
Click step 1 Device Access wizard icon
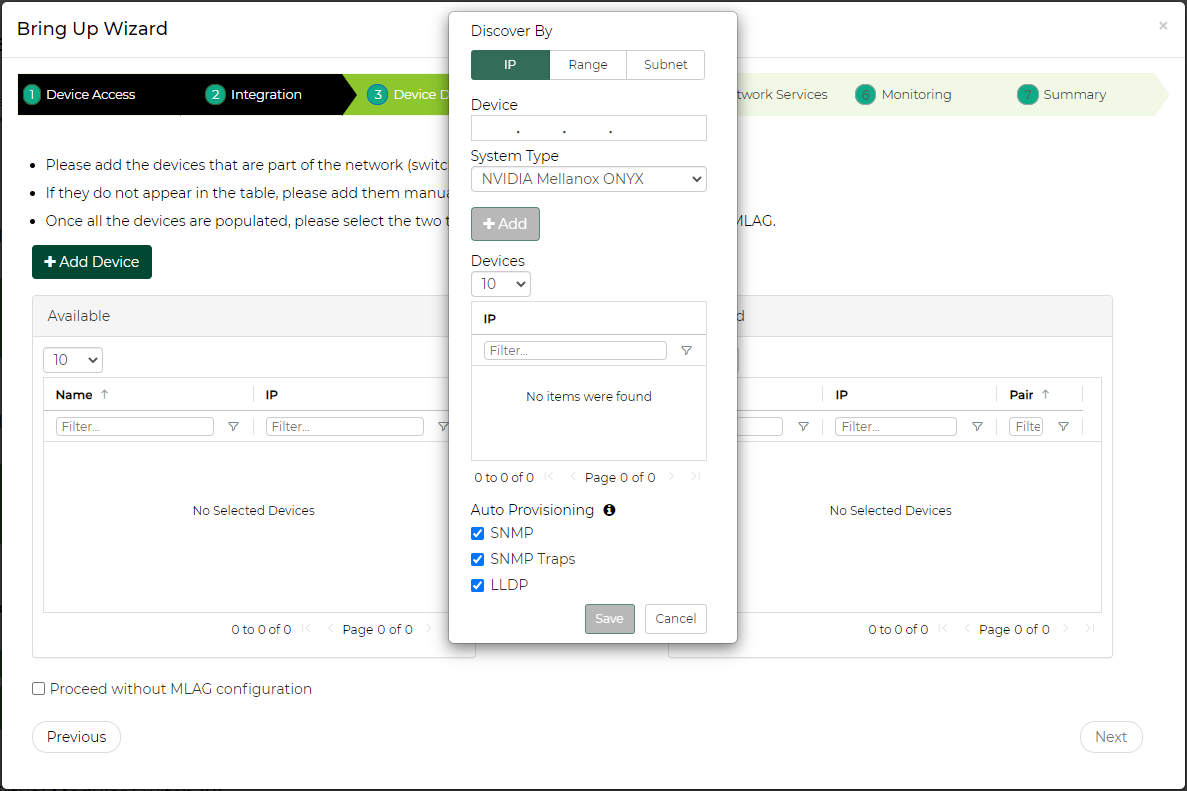pyautogui.click(x=32, y=95)
